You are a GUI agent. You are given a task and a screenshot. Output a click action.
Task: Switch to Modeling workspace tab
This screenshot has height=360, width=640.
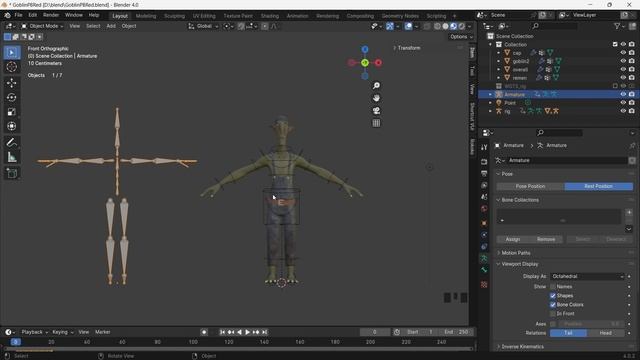coord(146,16)
